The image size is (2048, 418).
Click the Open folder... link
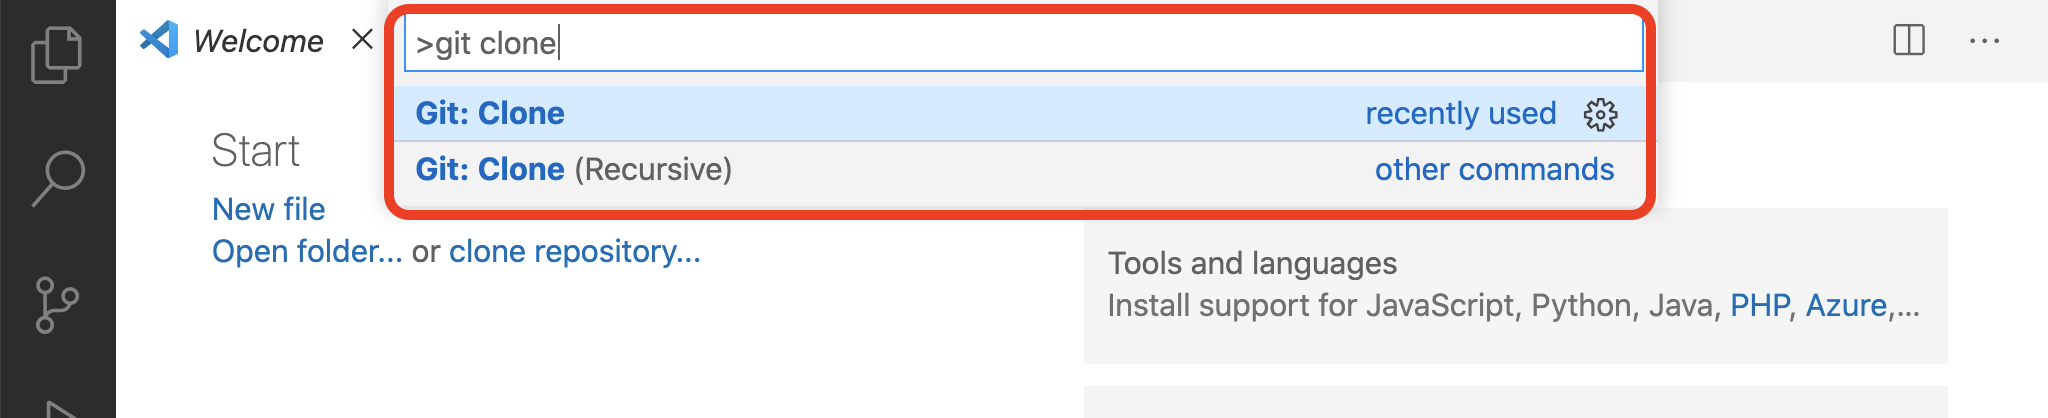[x=307, y=251]
